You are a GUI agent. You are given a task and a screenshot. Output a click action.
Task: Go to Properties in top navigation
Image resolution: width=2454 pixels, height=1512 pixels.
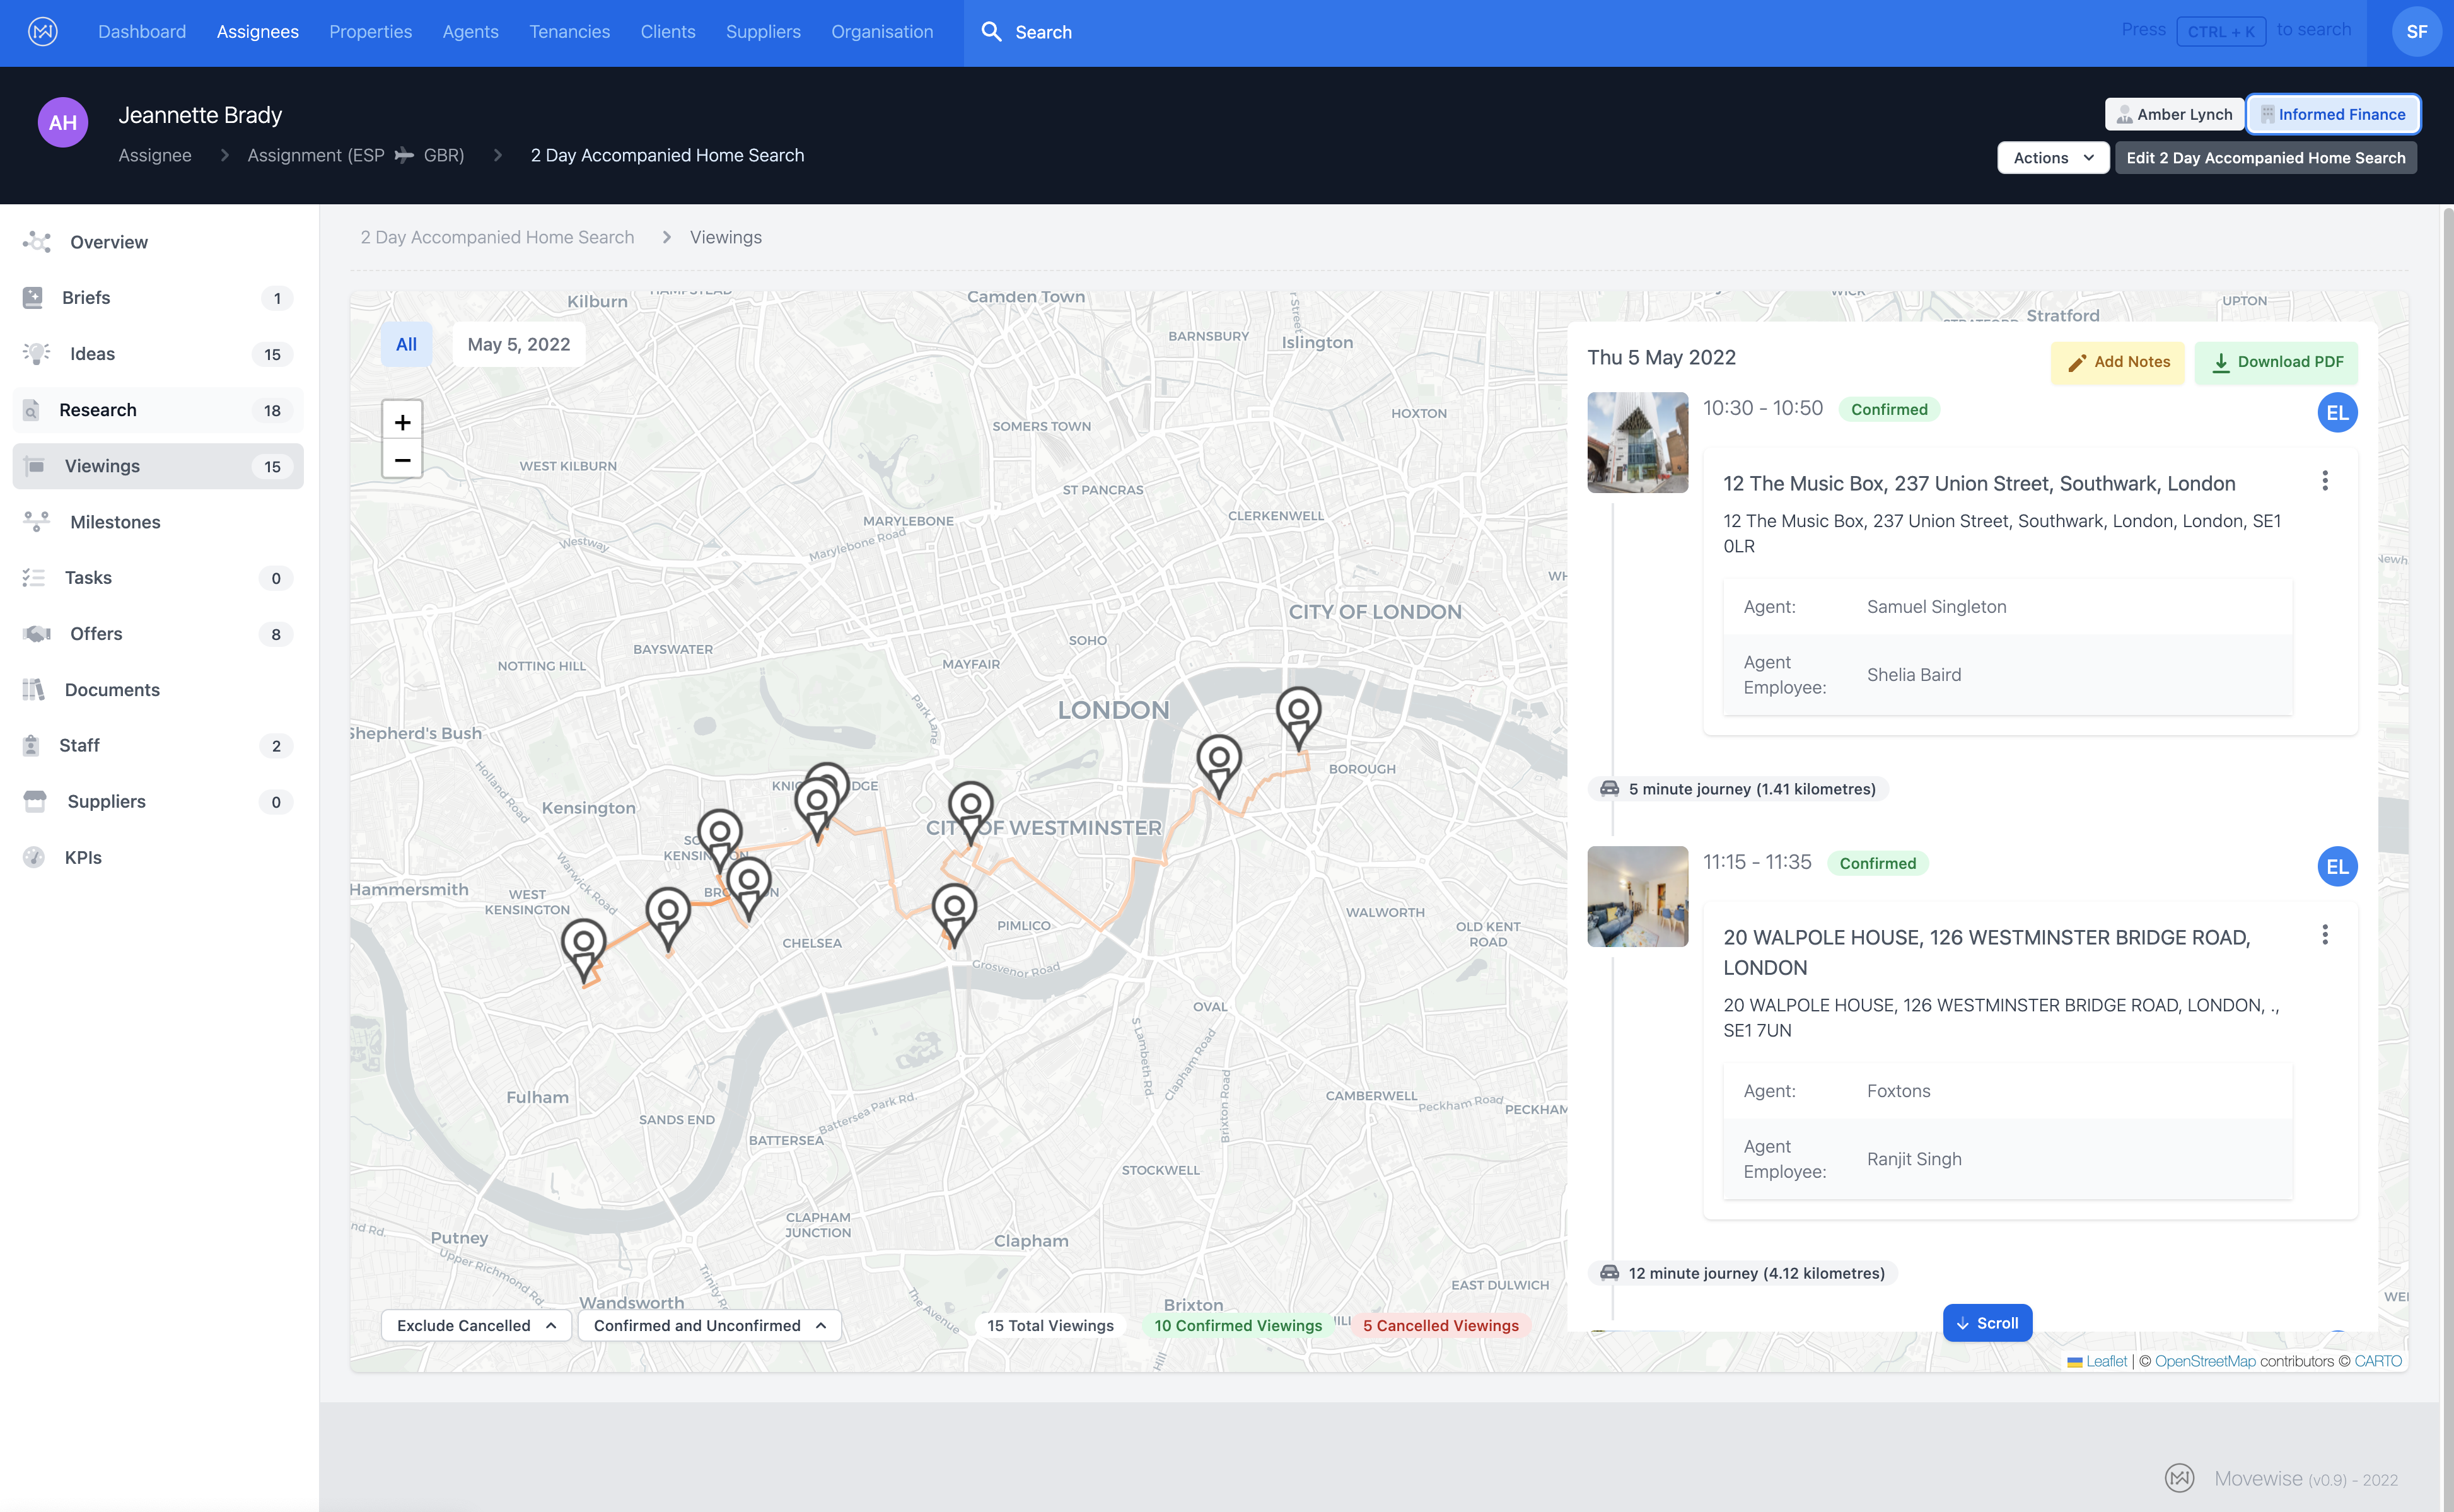pyautogui.click(x=370, y=32)
